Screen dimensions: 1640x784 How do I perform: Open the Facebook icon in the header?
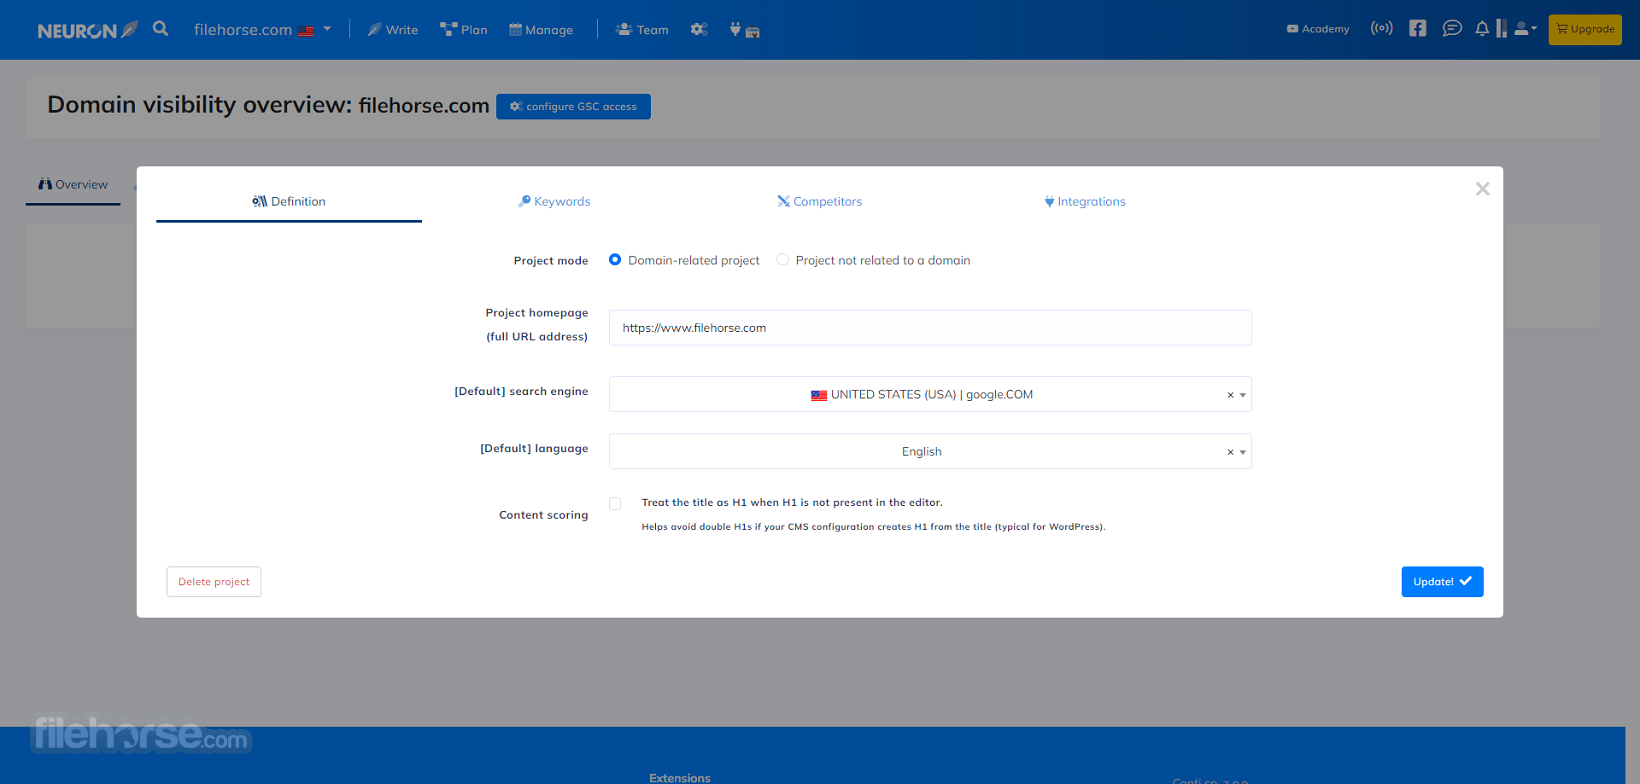pos(1417,28)
